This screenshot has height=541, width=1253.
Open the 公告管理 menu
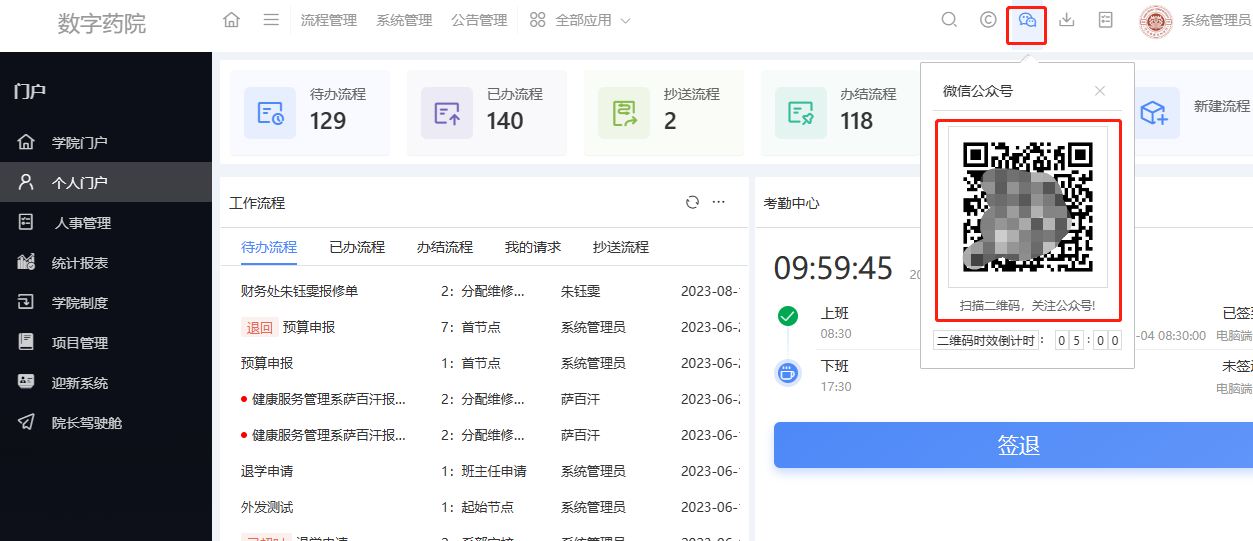479,20
